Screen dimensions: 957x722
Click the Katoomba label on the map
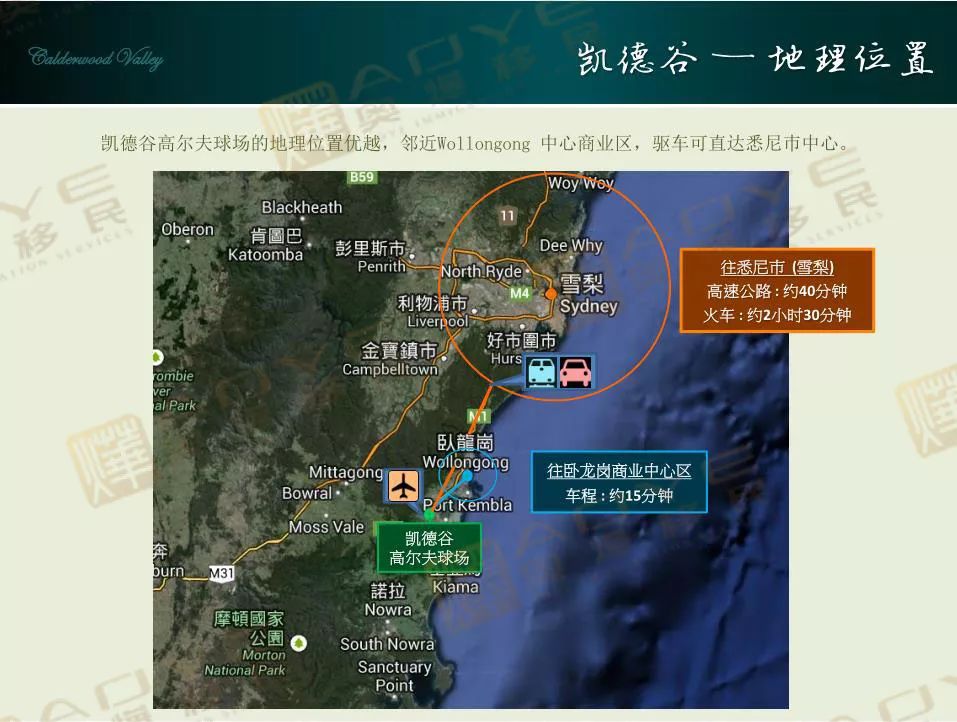pos(265,255)
